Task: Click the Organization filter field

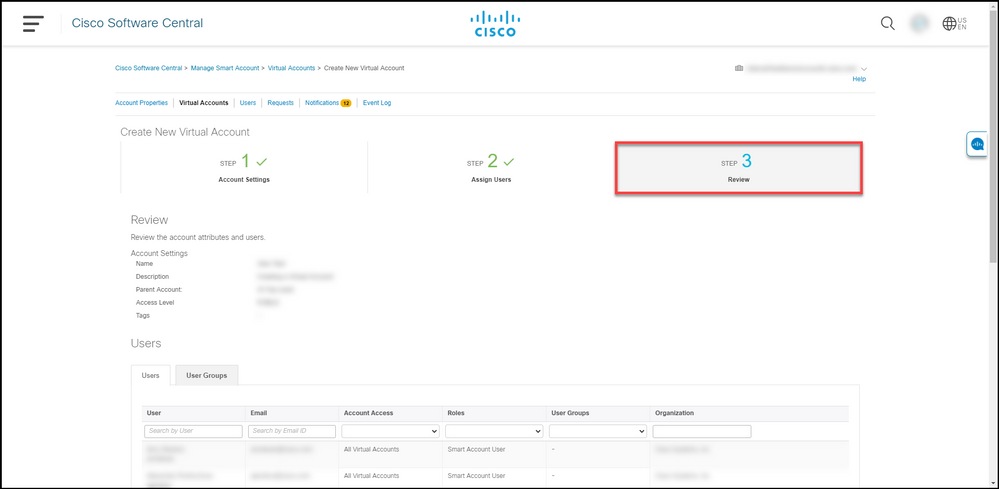Action: pyautogui.click(x=702, y=431)
